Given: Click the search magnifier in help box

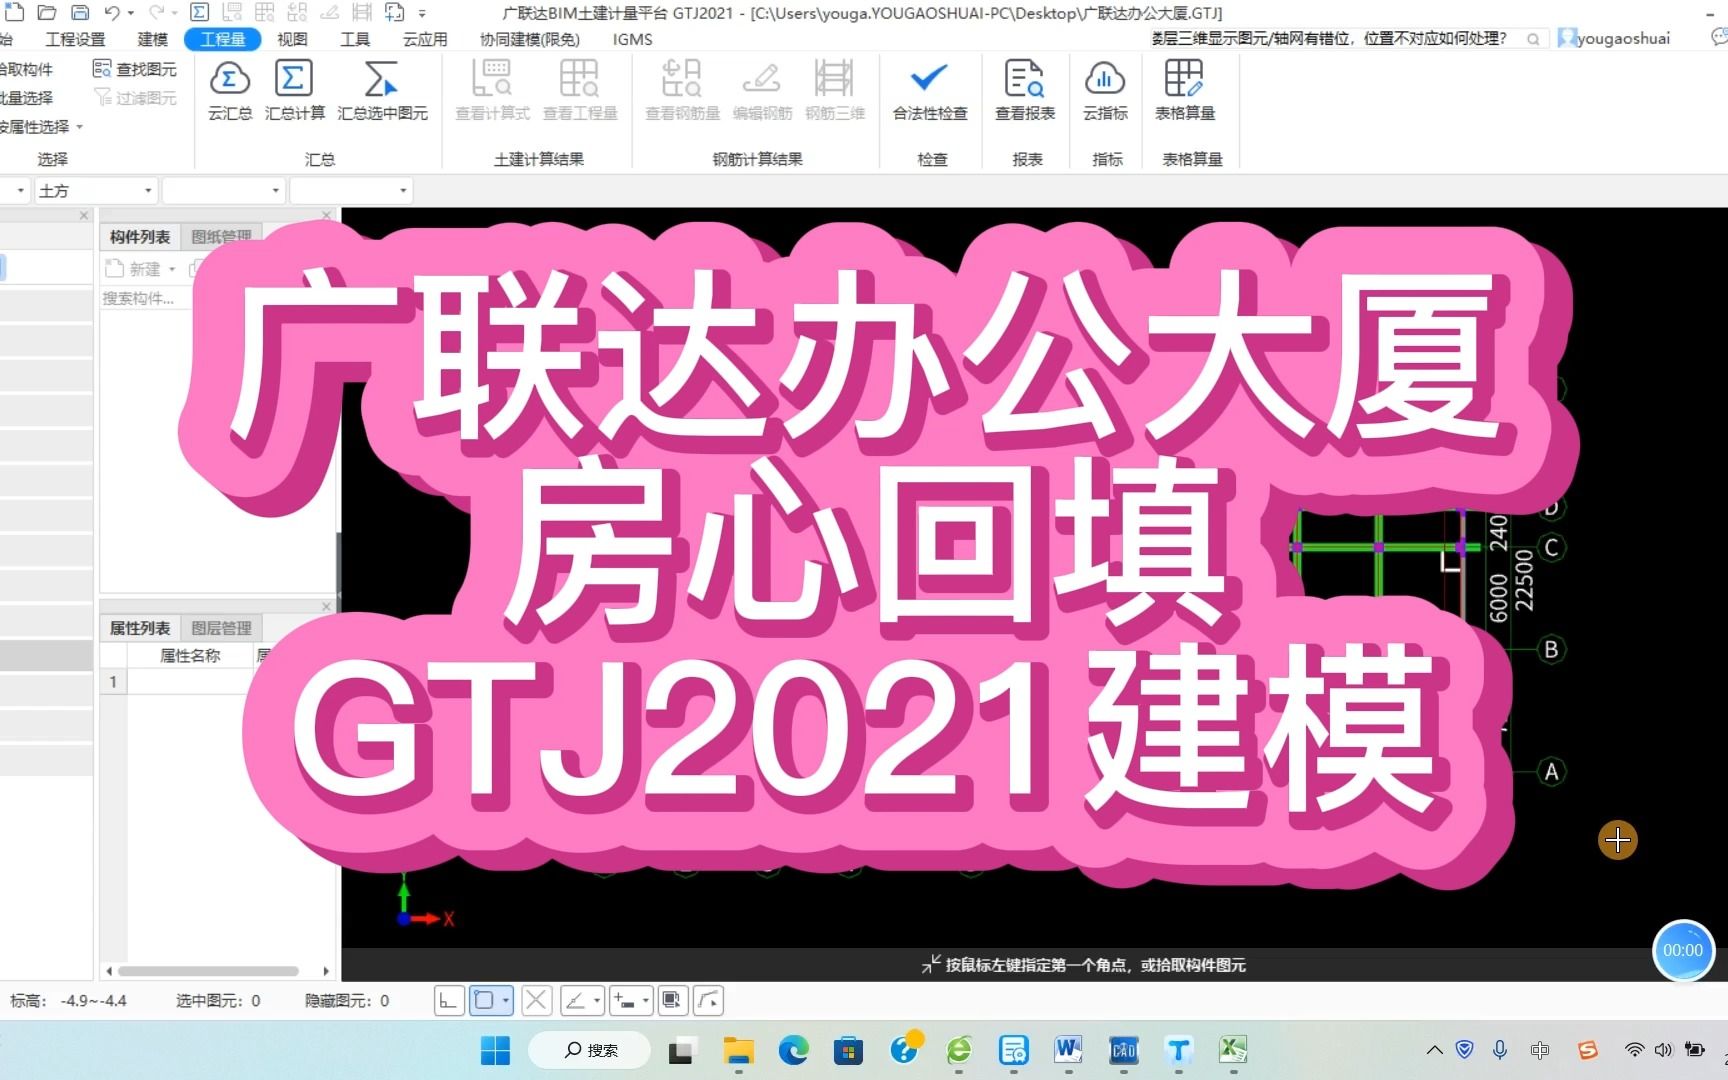Looking at the screenshot, I should click(x=1533, y=39).
